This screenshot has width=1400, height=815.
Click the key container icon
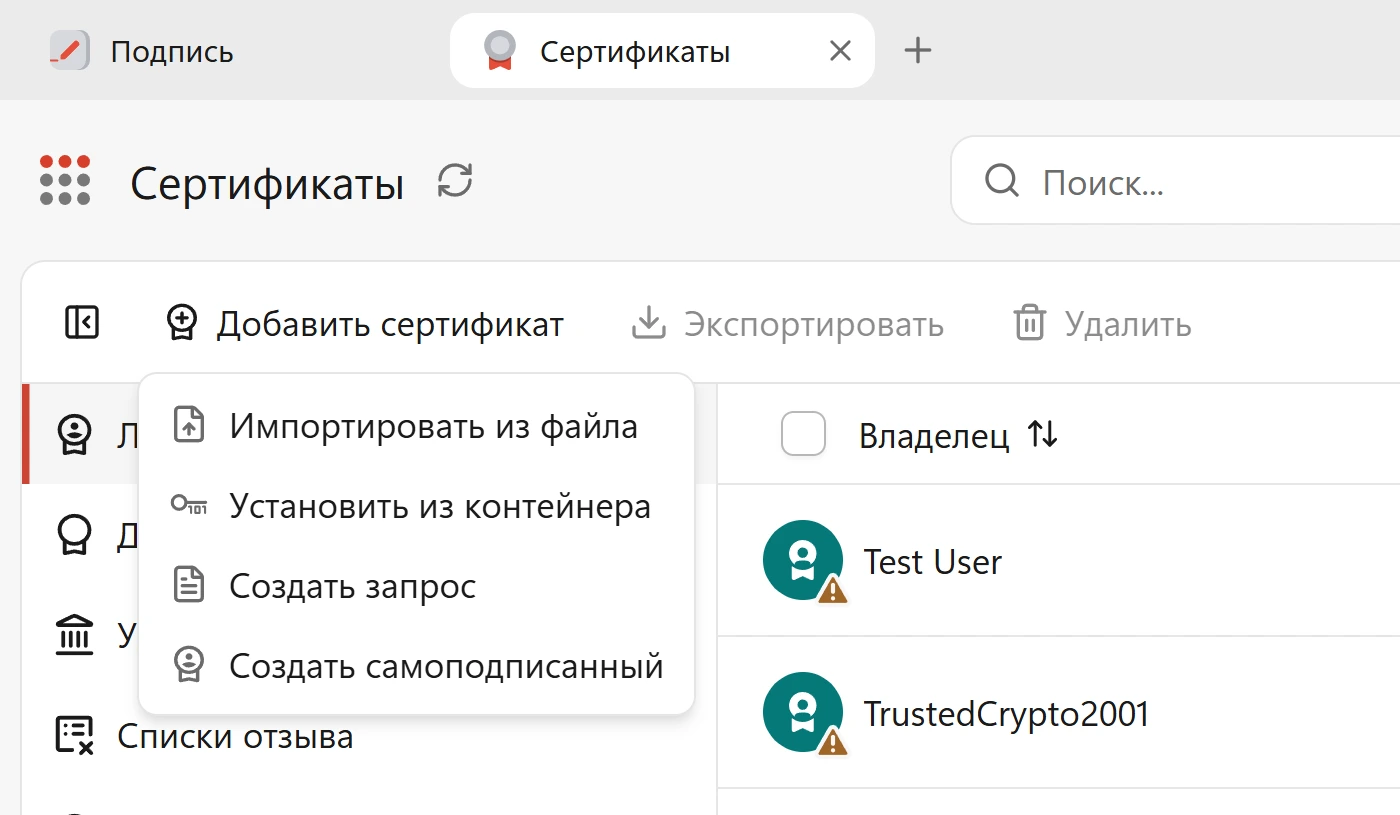189,505
